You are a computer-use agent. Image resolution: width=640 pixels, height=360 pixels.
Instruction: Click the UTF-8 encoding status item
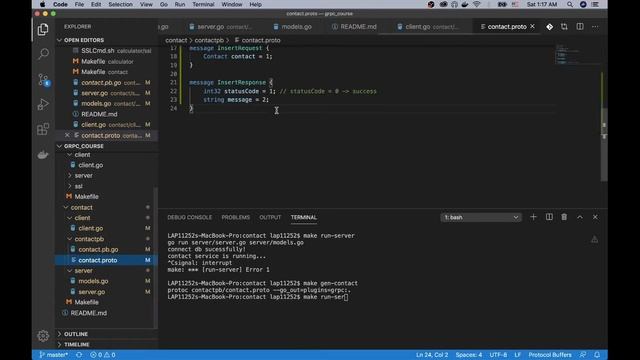click(x=498, y=355)
